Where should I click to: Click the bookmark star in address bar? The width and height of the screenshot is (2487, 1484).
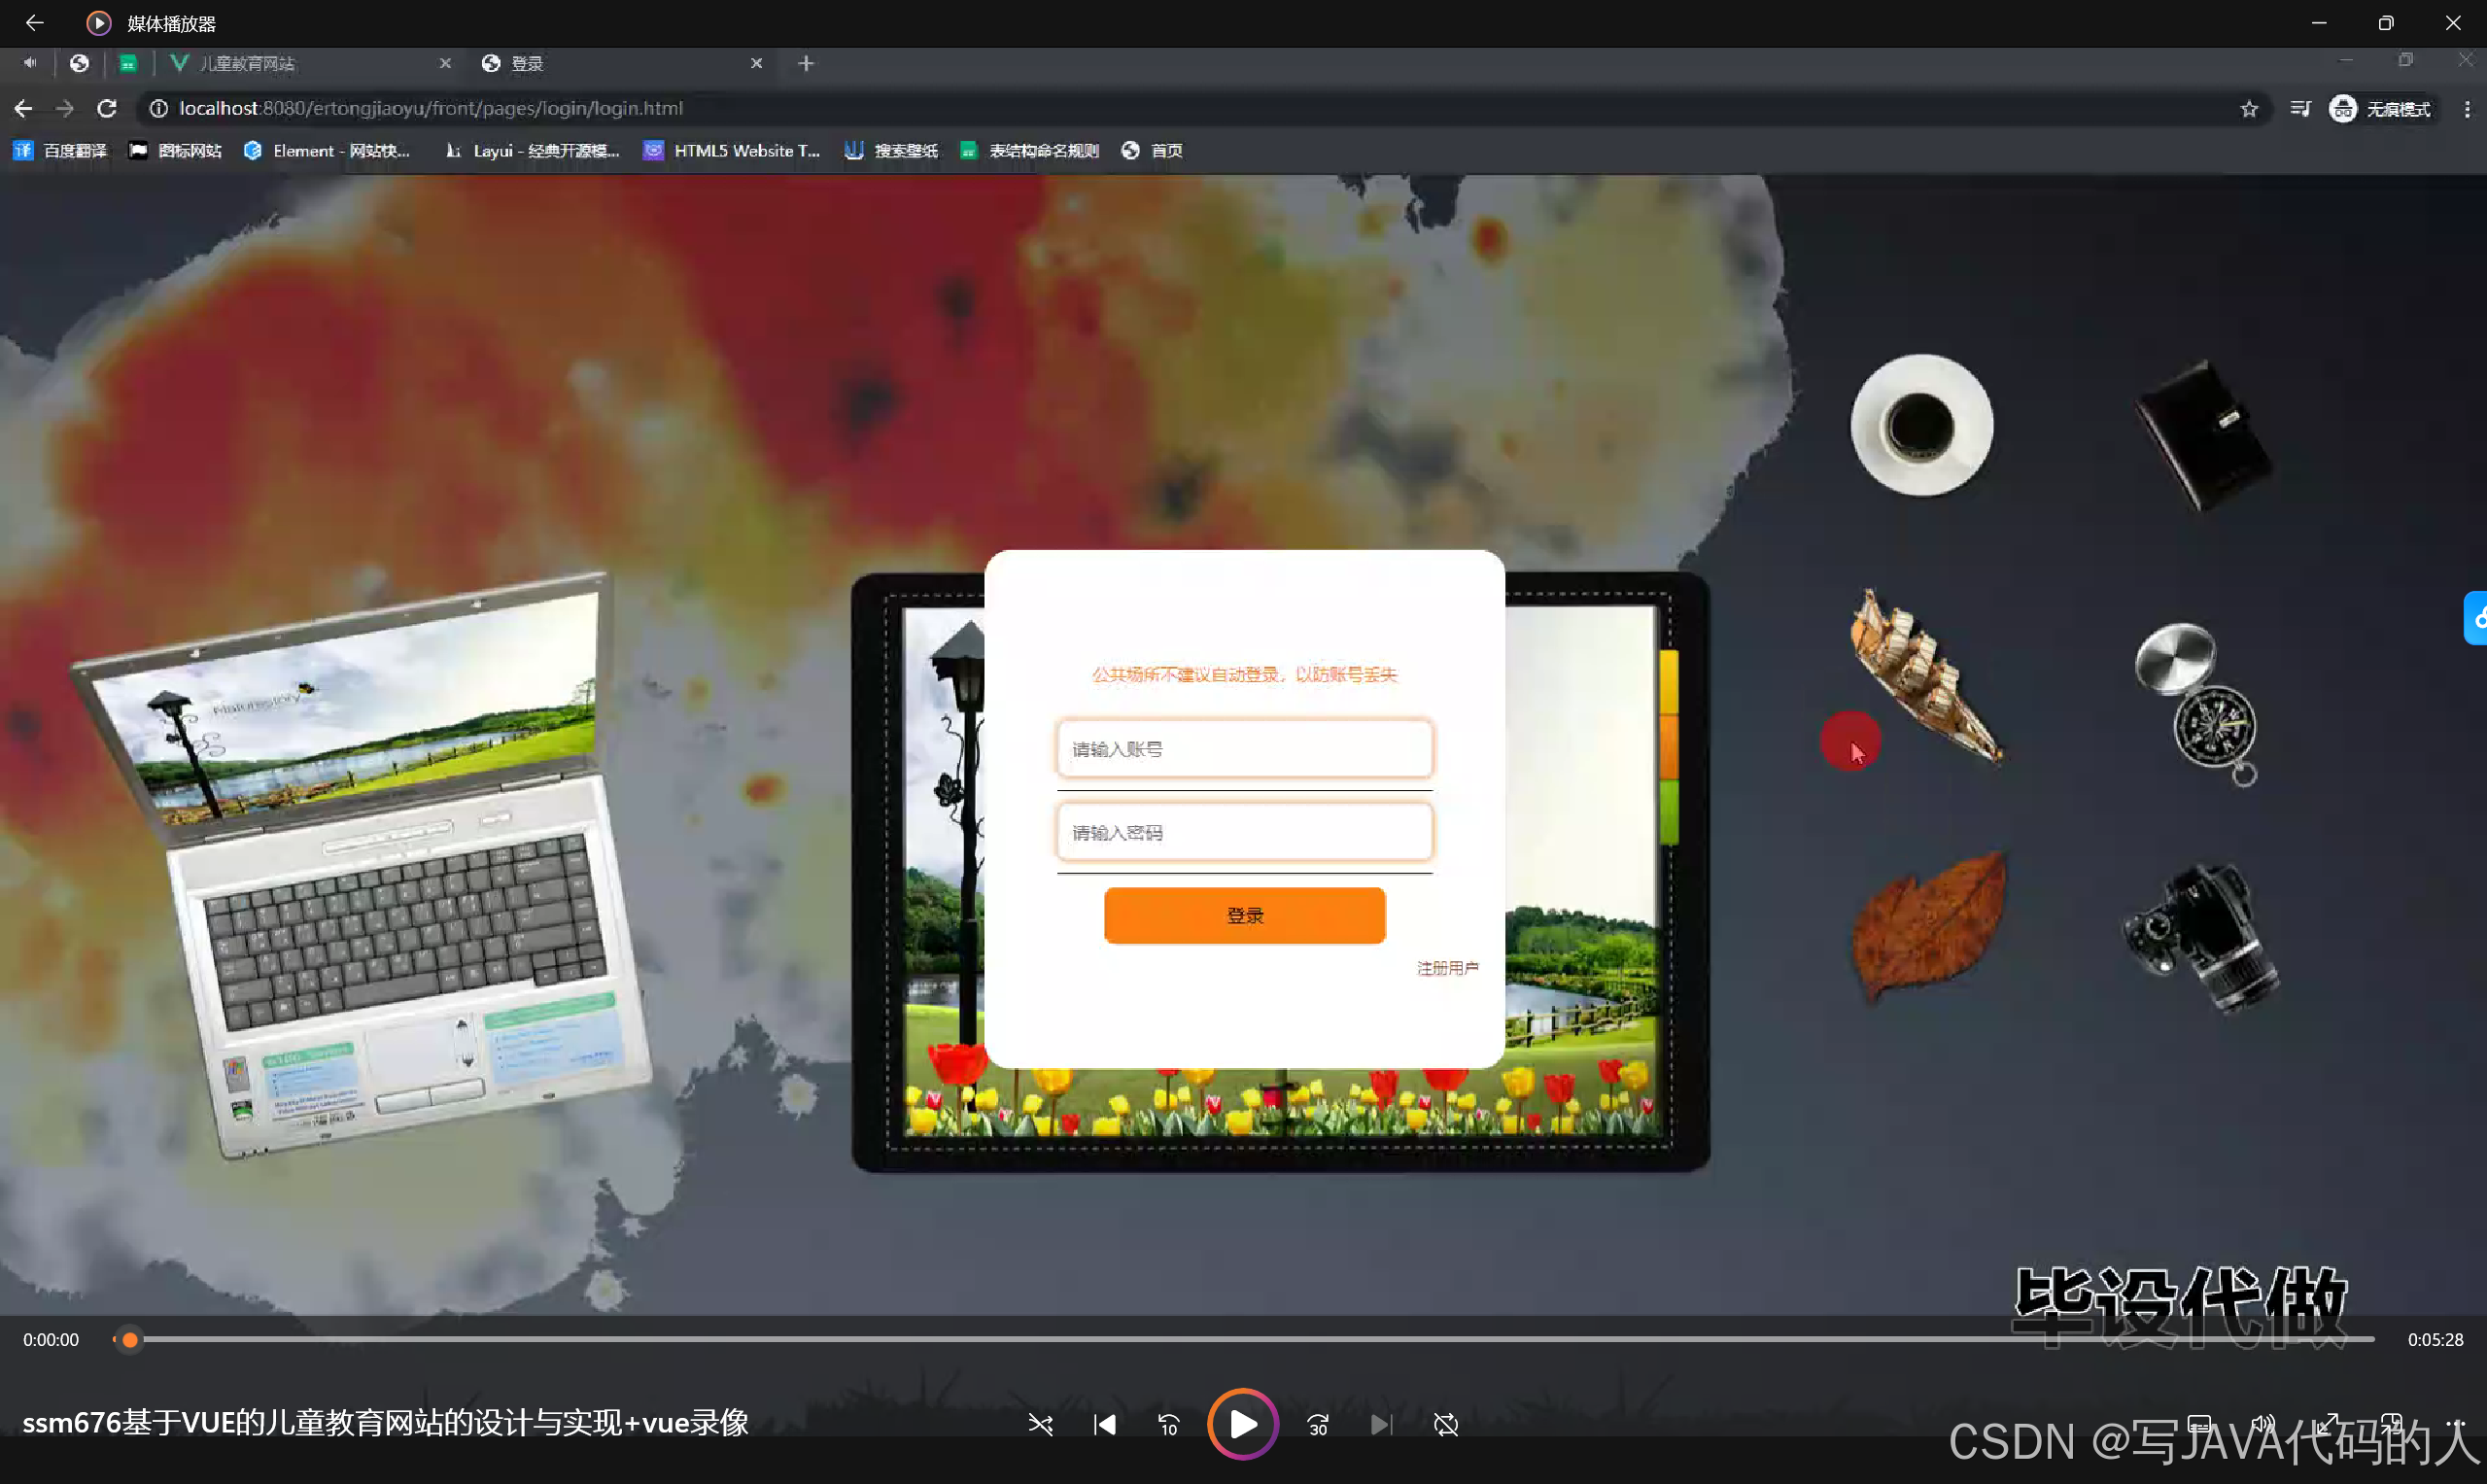2249,109
